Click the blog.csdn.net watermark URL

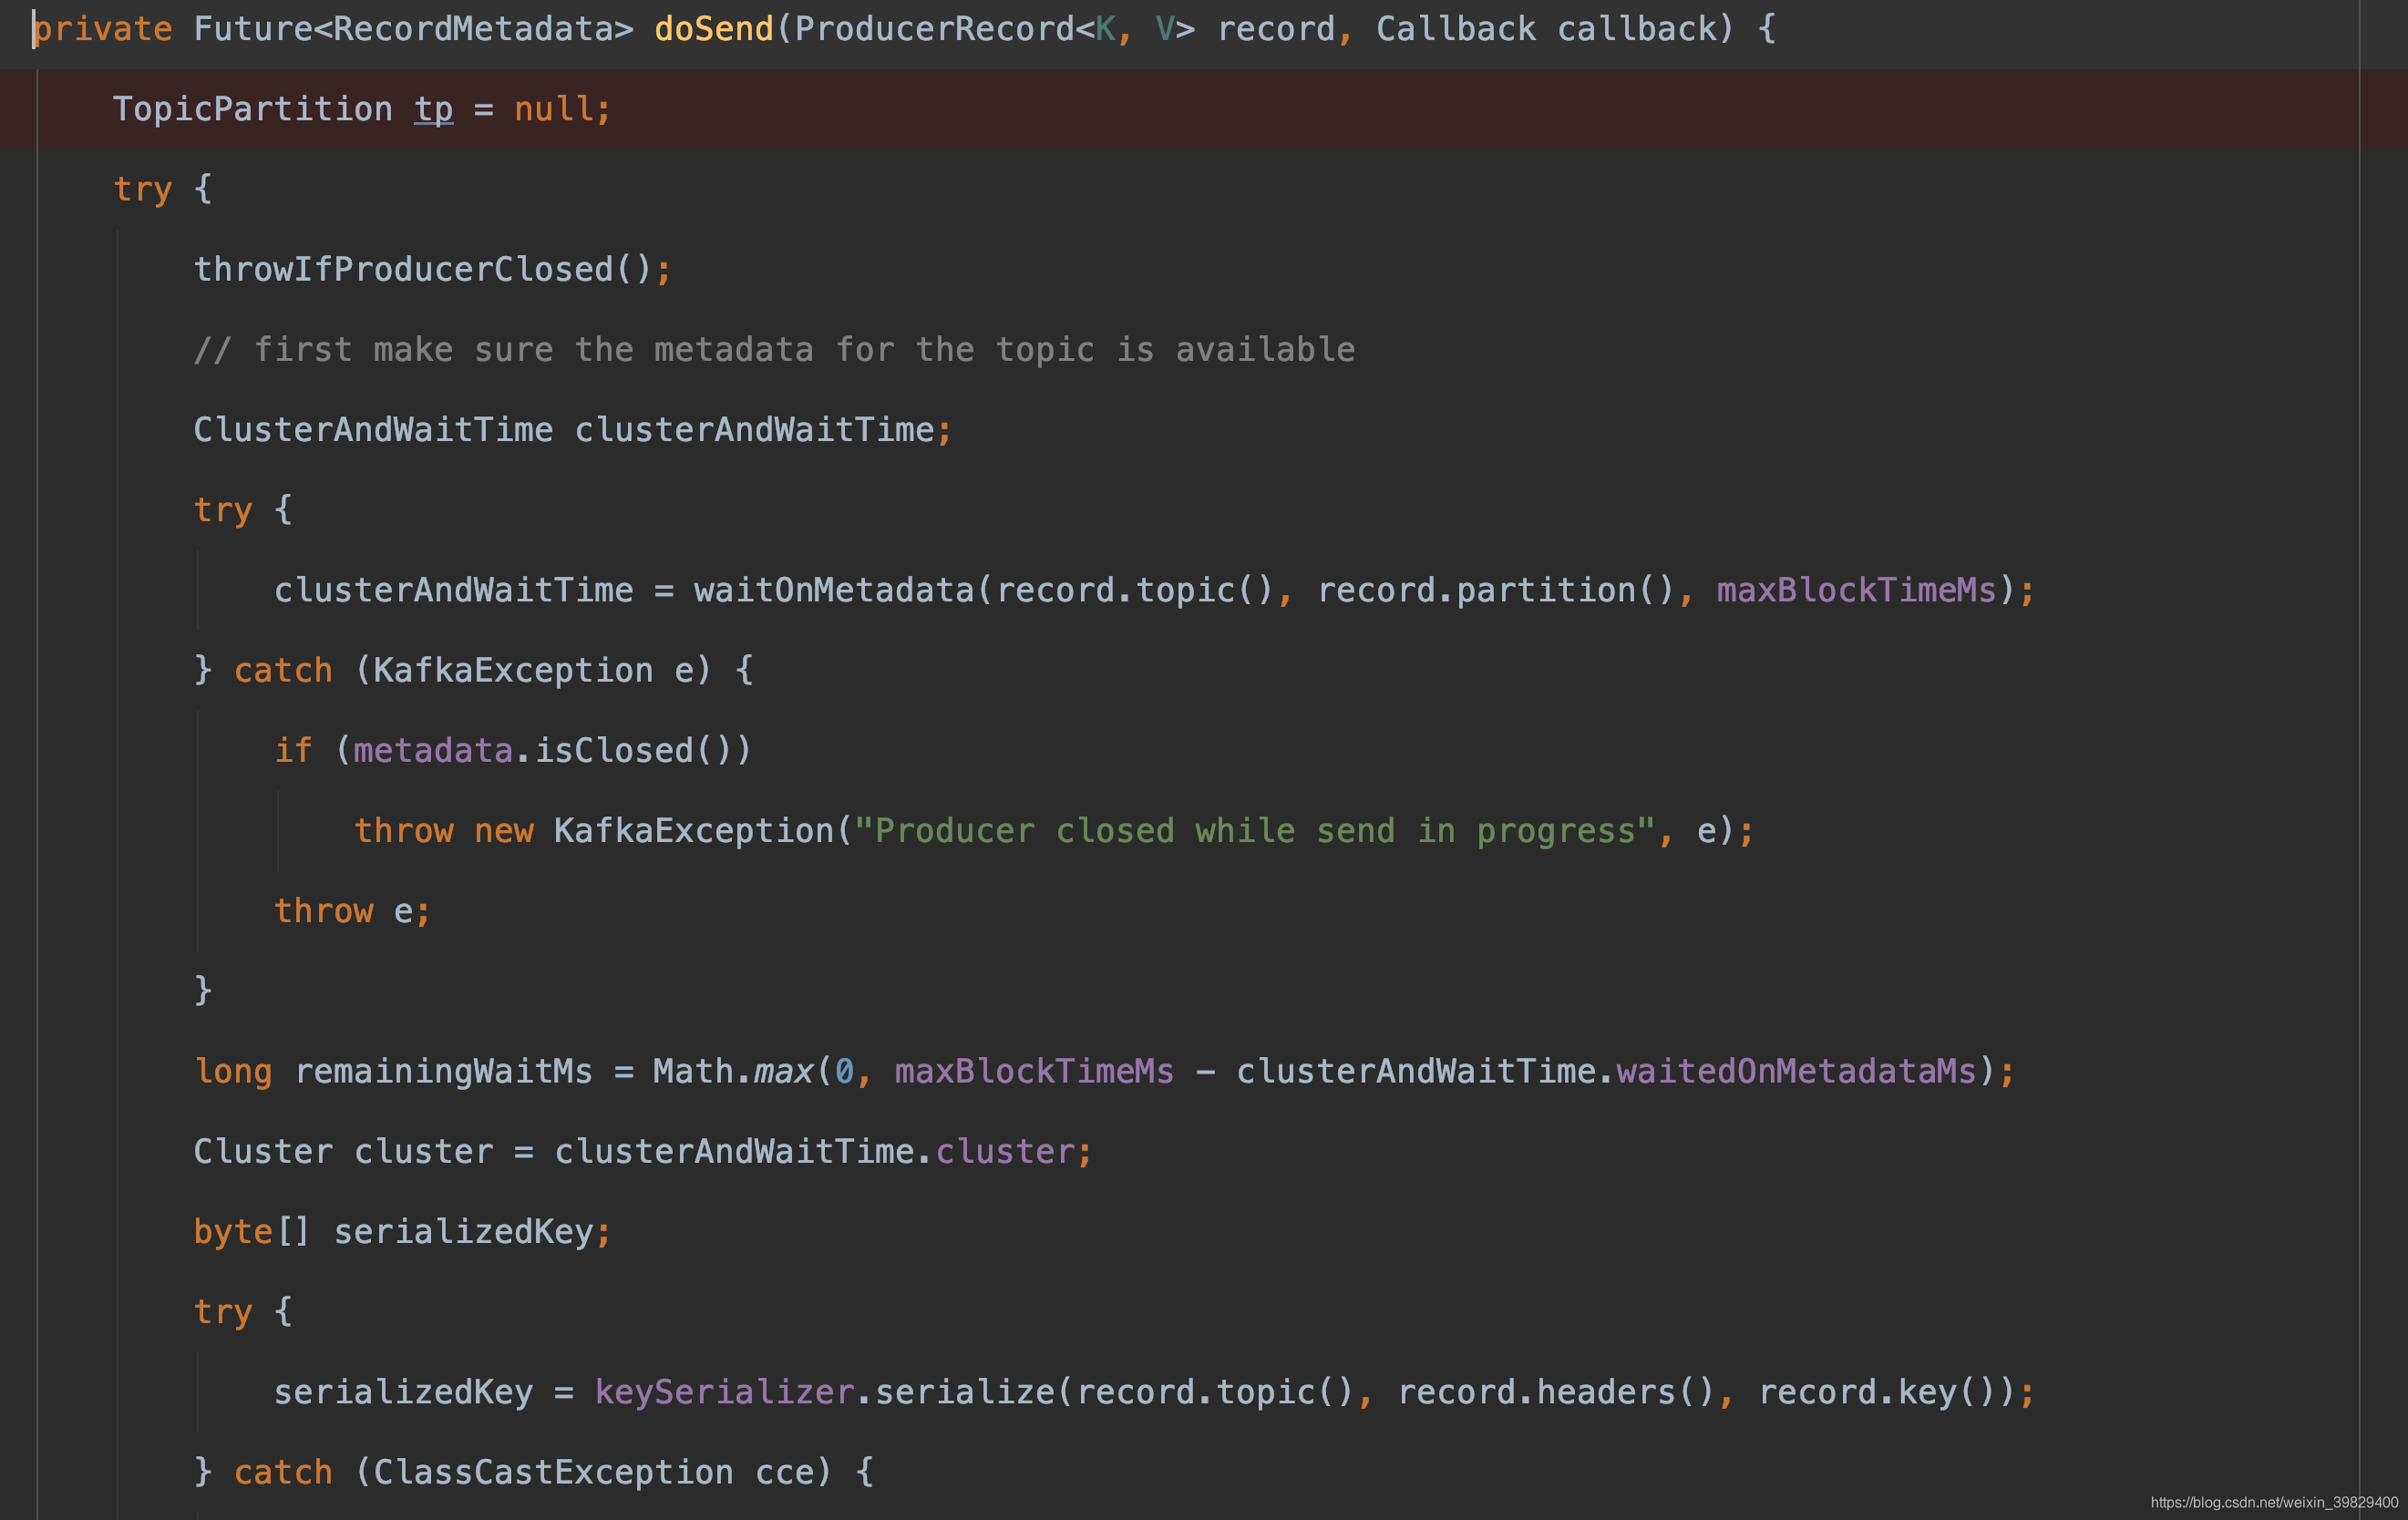click(x=2273, y=1502)
